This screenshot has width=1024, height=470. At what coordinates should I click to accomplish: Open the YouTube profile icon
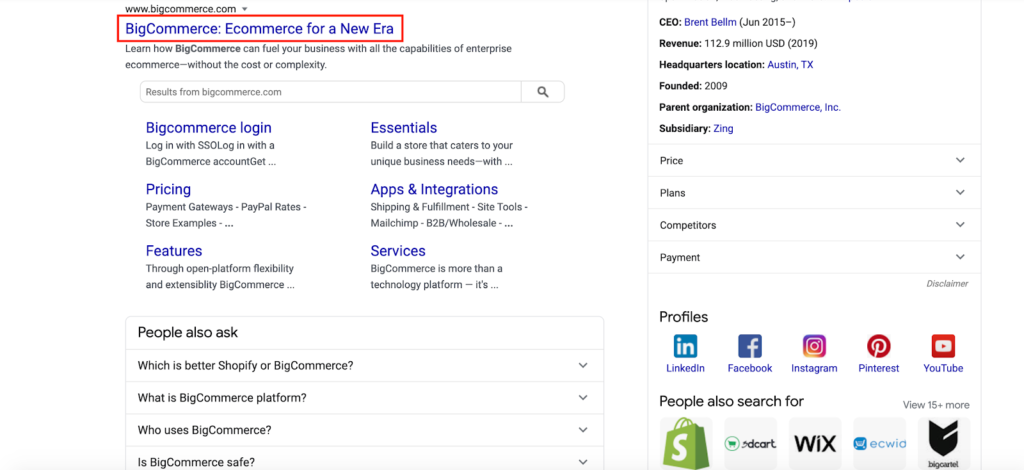coord(943,346)
